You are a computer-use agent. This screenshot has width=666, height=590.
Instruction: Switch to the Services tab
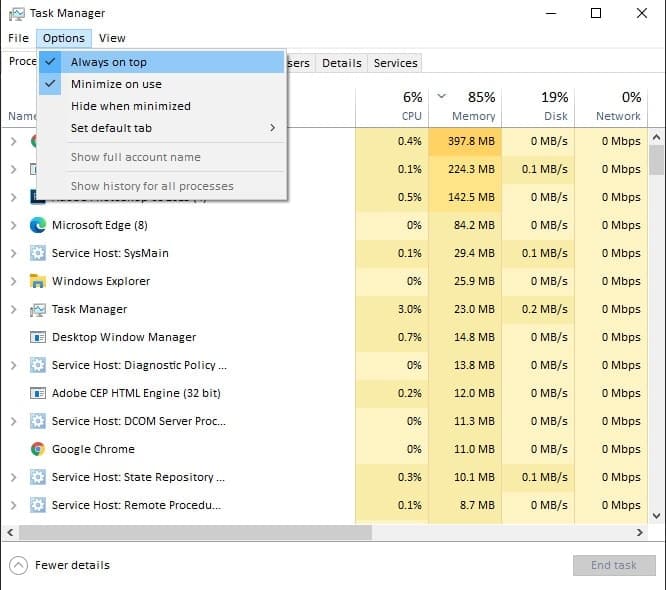[x=395, y=63]
